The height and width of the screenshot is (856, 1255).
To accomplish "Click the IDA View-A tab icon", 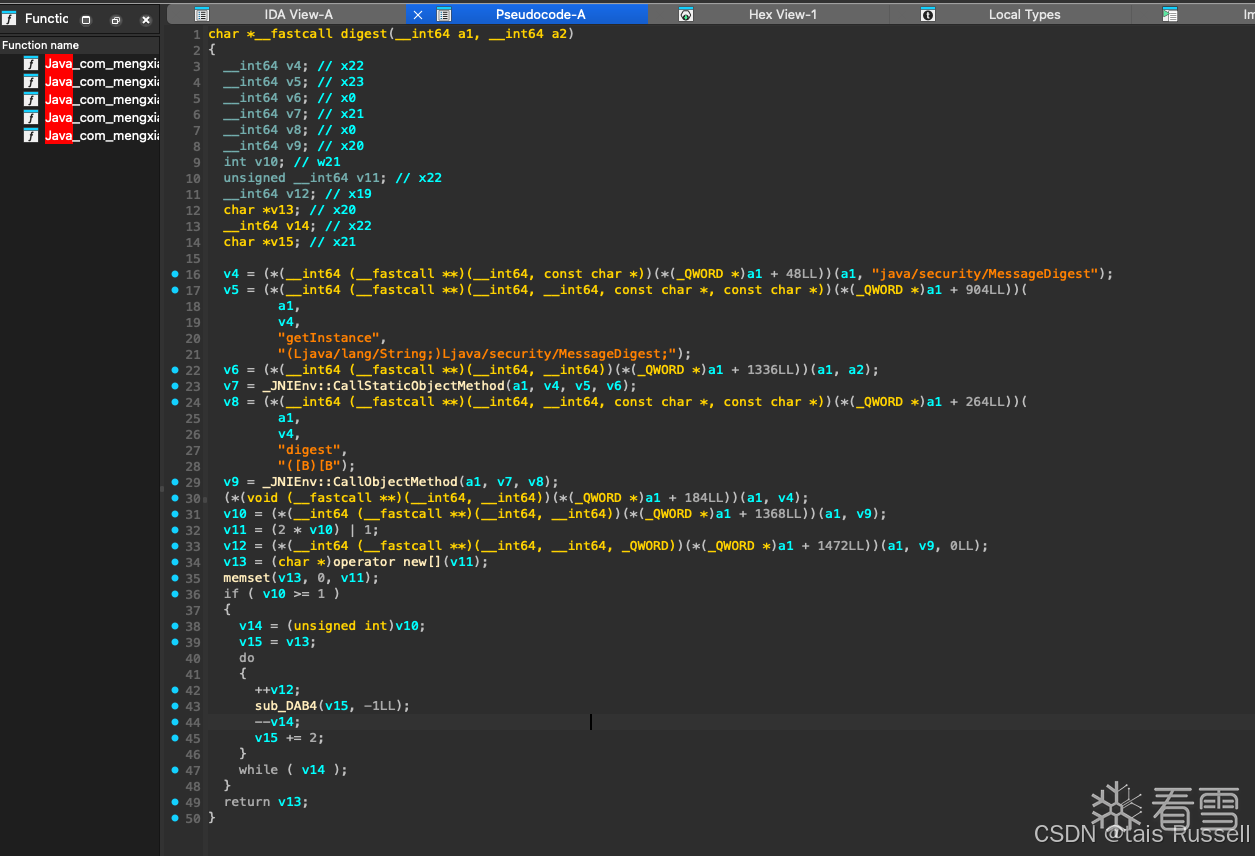I will 202,14.
